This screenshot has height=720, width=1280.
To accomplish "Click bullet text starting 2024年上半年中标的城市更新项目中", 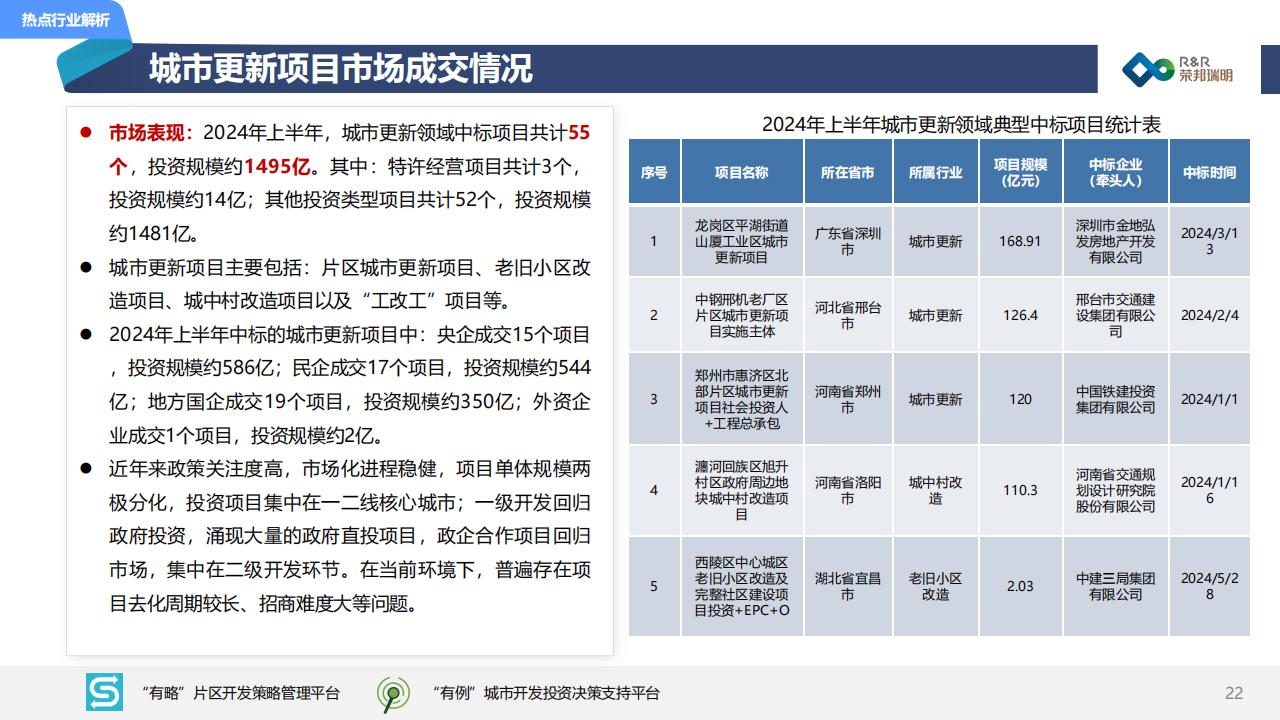I will (349, 385).
